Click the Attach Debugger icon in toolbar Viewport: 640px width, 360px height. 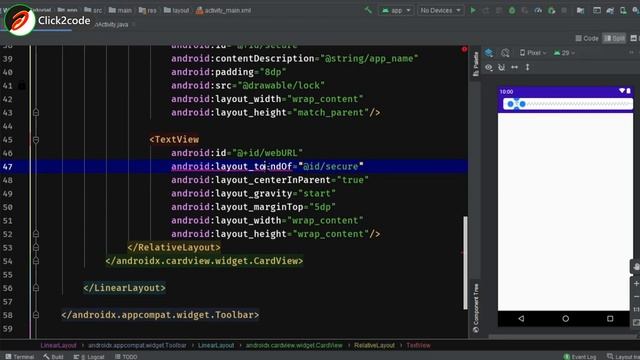click(551, 11)
